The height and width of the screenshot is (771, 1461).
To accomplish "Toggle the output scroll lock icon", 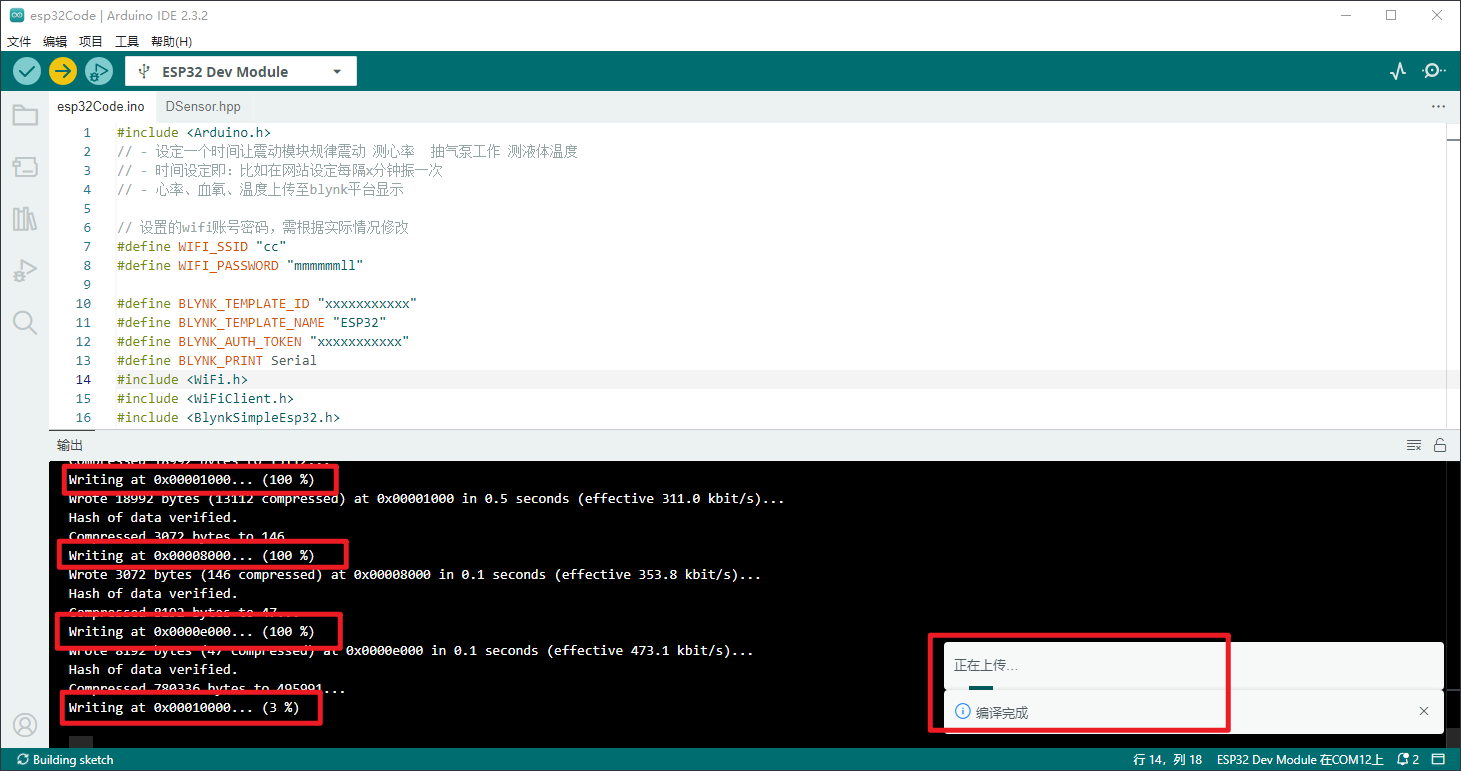I will pos(1440,445).
